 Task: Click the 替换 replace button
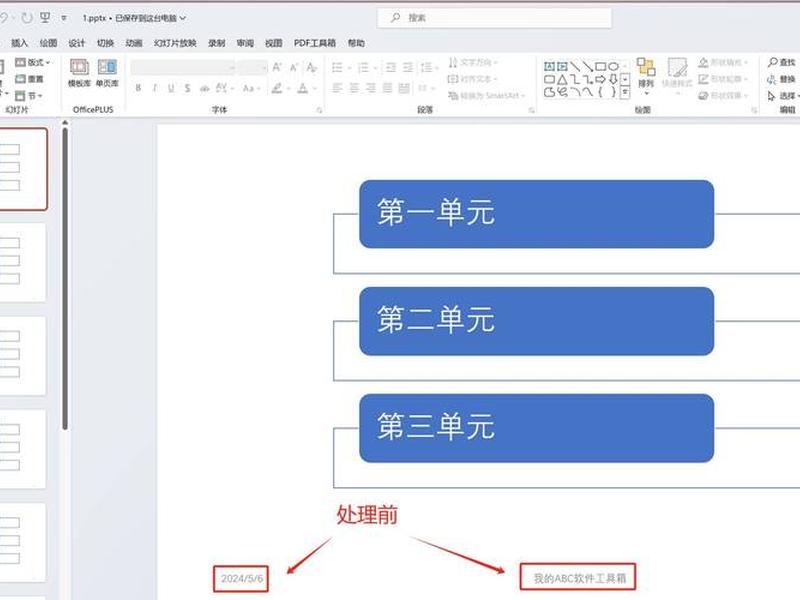(x=782, y=79)
